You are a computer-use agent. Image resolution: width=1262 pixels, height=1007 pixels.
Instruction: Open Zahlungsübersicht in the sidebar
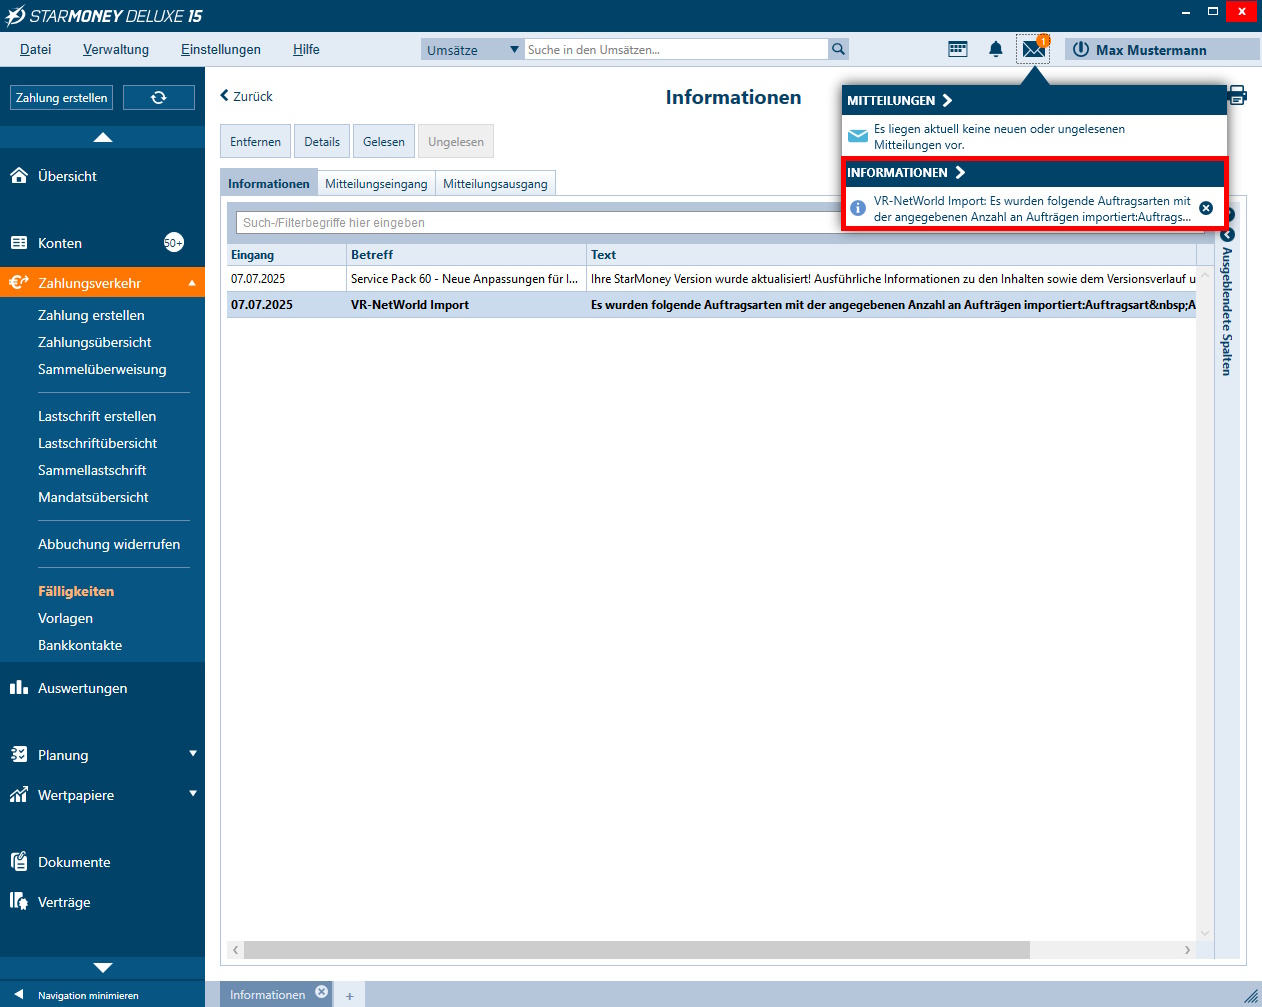click(x=95, y=342)
